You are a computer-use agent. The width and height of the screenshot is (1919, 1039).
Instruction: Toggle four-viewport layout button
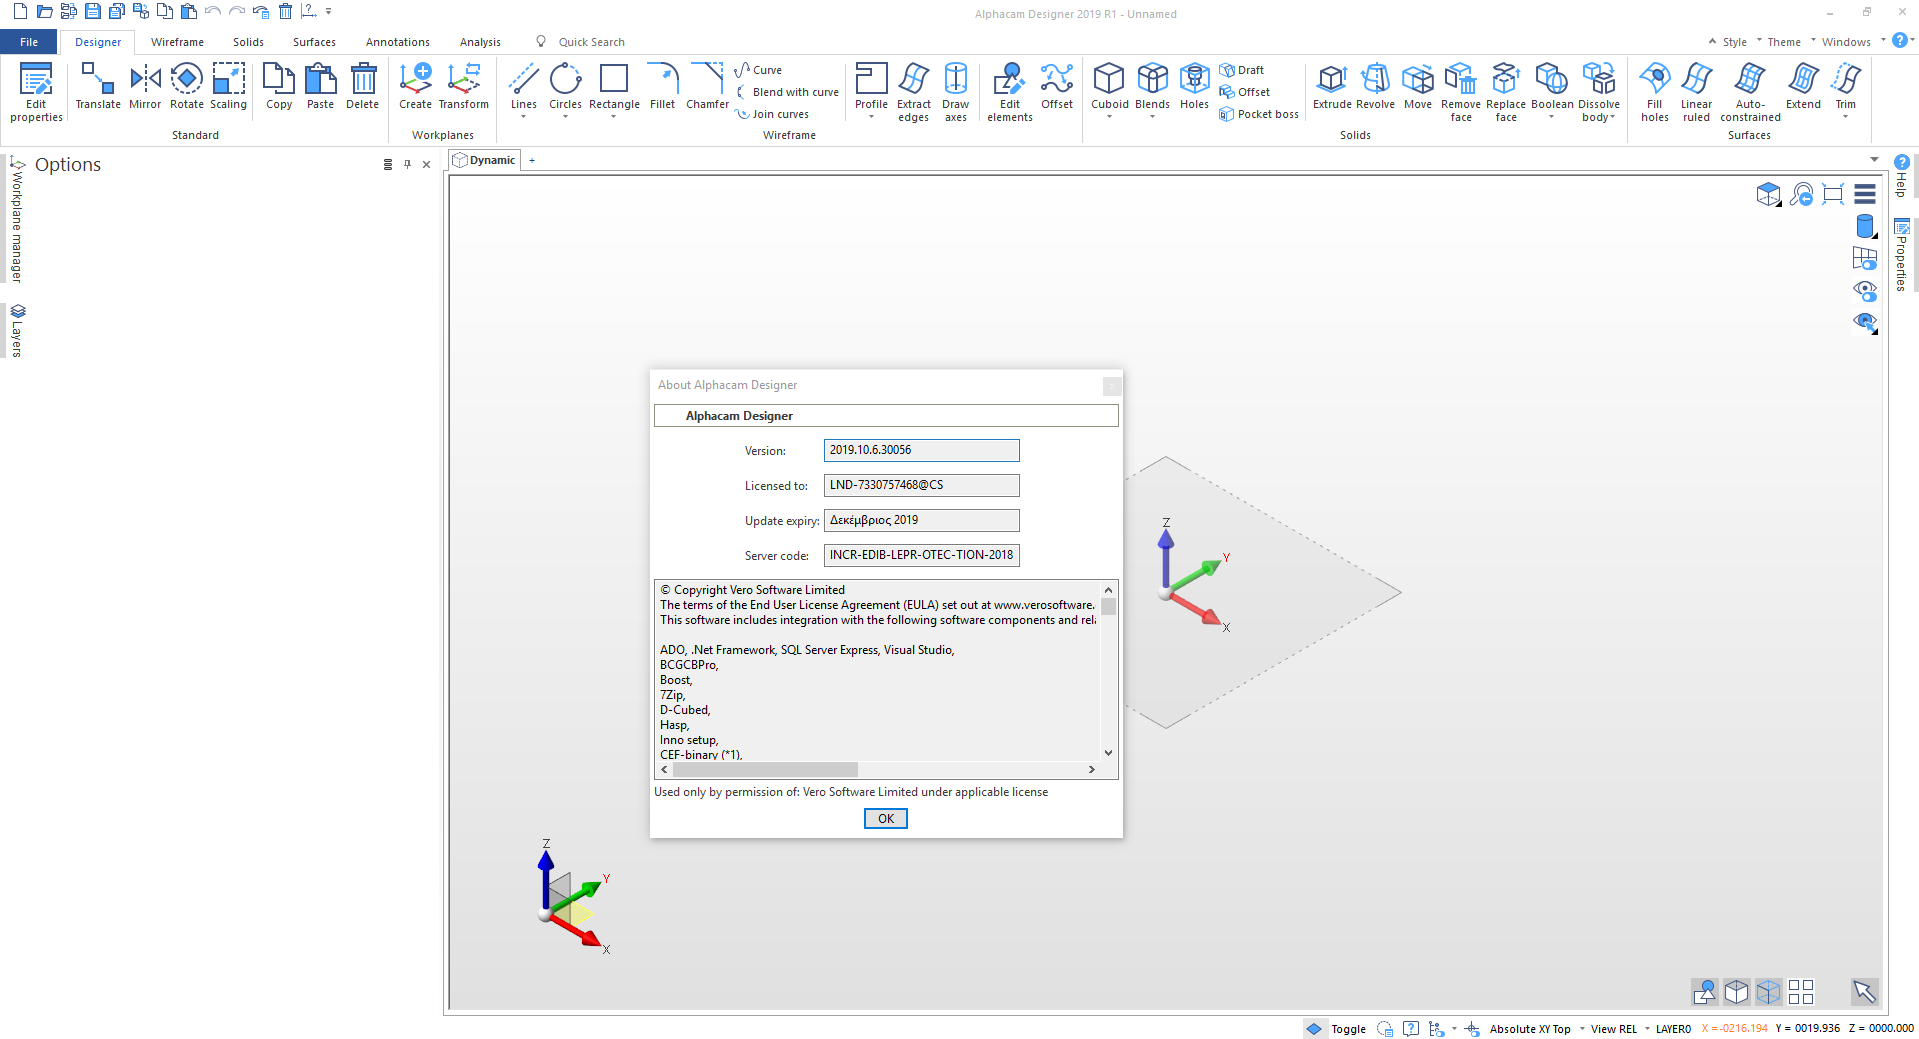pos(1801,991)
